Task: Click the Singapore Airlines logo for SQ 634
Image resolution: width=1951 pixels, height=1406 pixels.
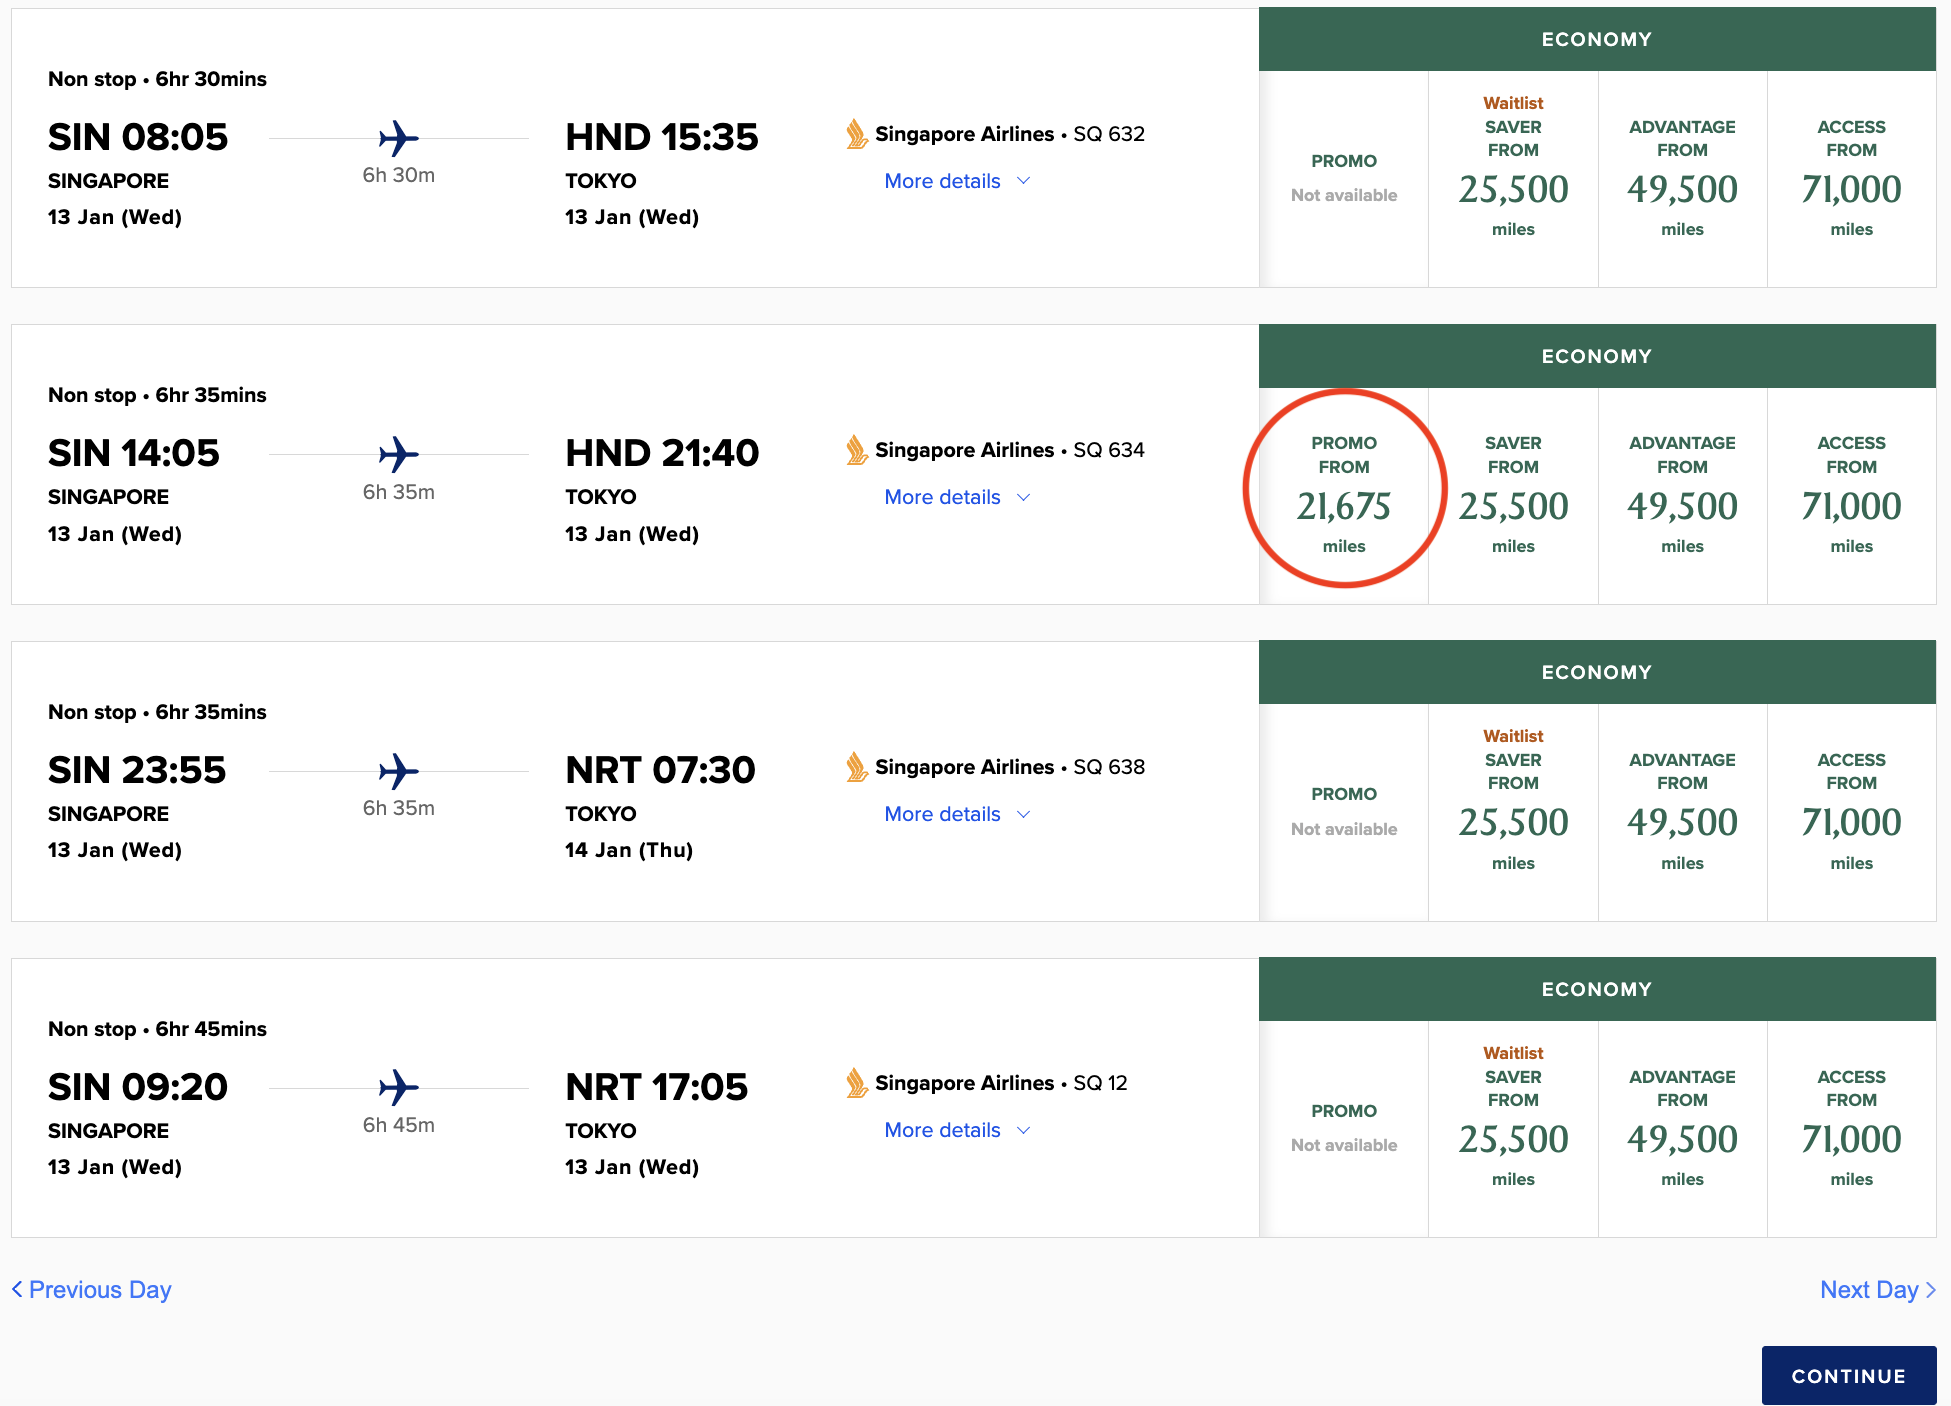Action: click(856, 450)
